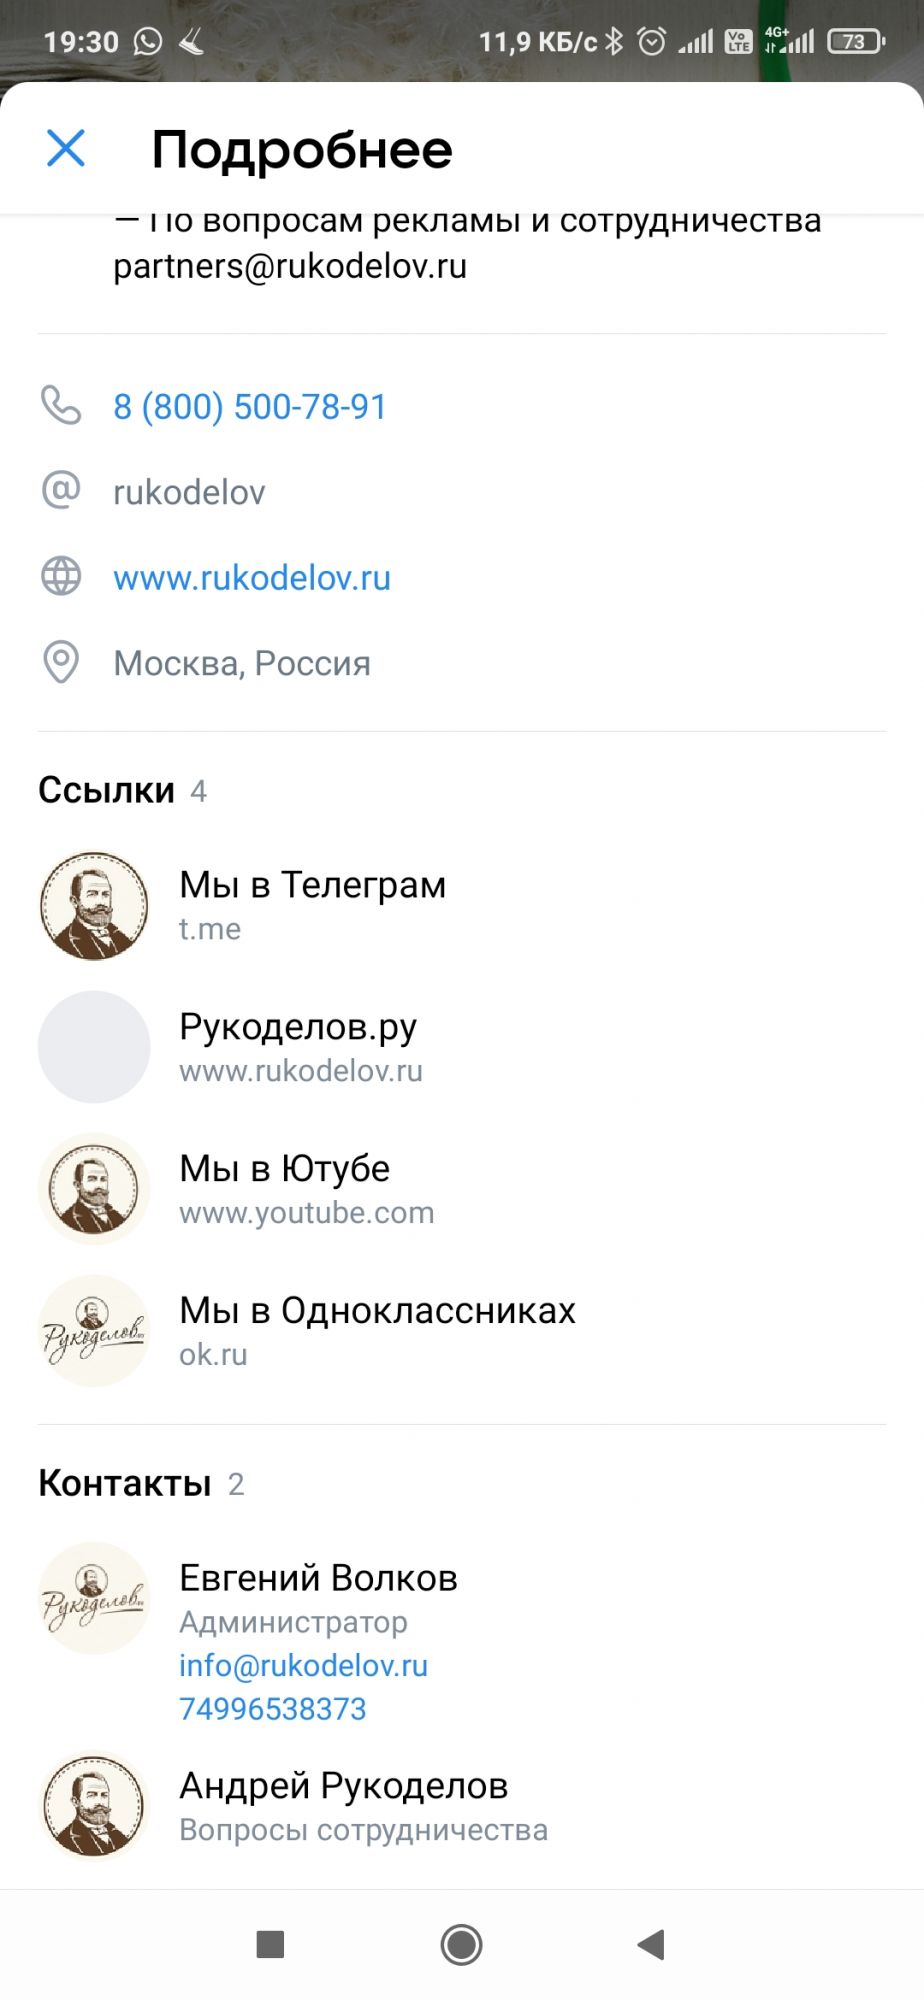Screen dimensions: 924x2000
Task: Call phone number 8 (800) 500-78-91
Action: (250, 407)
